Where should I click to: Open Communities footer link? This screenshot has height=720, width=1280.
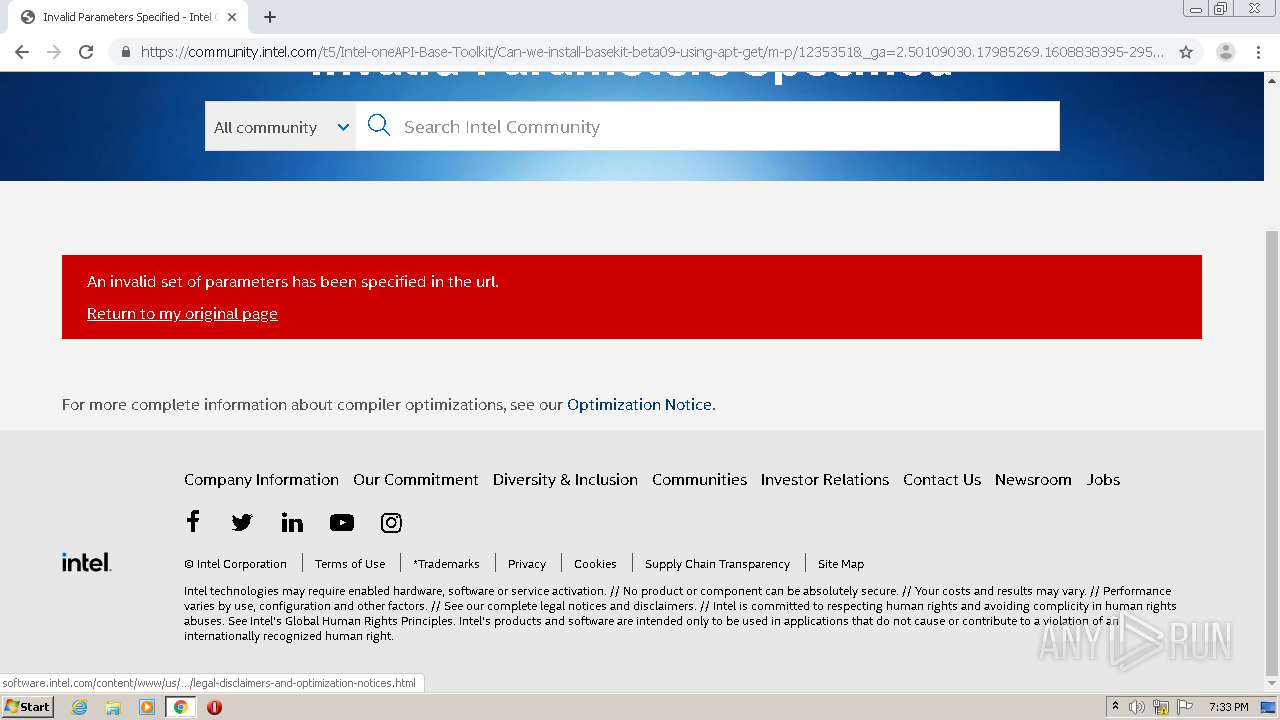click(x=699, y=479)
